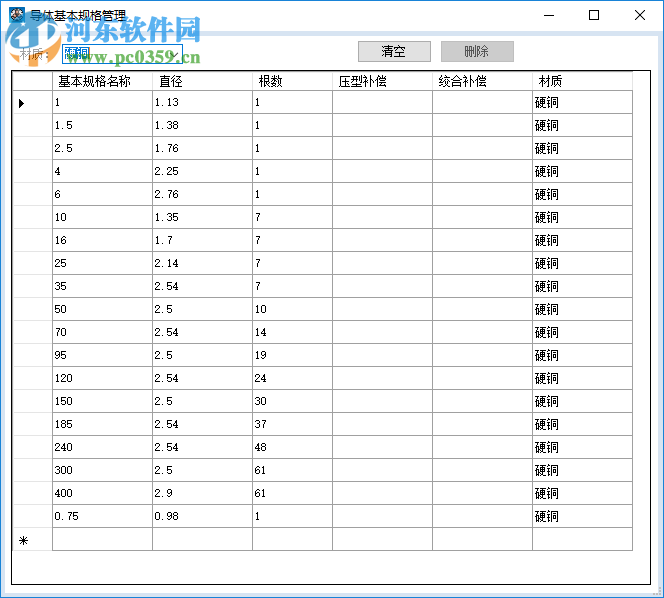Click the strand count cell 48
The image size is (664, 598).
point(292,447)
